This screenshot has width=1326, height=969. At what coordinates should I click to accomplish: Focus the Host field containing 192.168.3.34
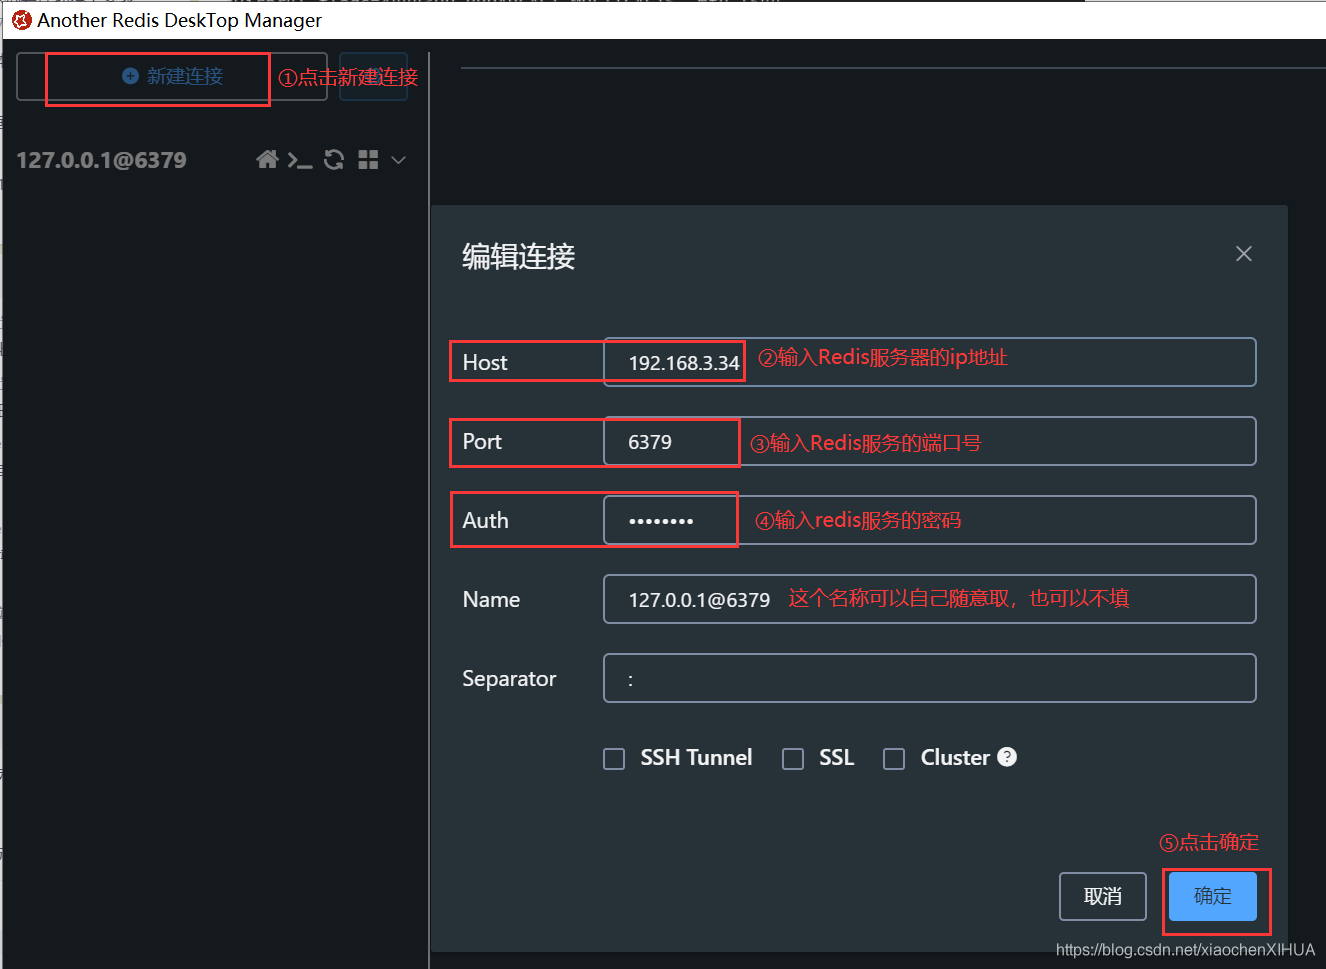click(x=930, y=362)
